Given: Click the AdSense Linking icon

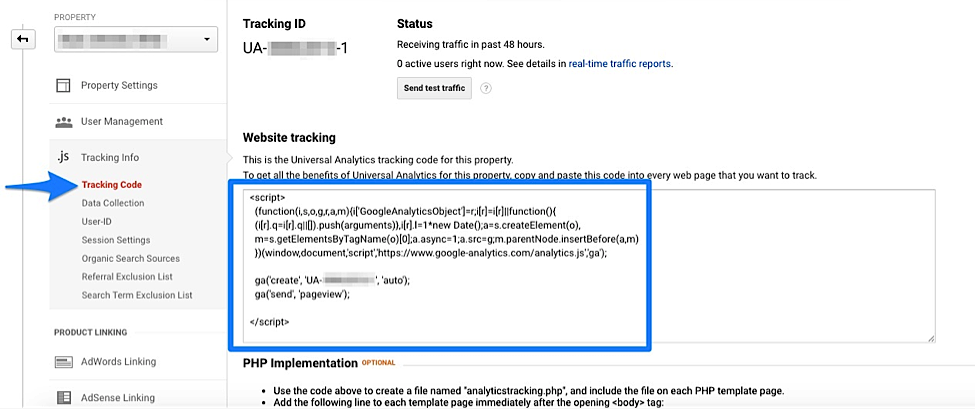Looking at the screenshot, I should point(64,397).
